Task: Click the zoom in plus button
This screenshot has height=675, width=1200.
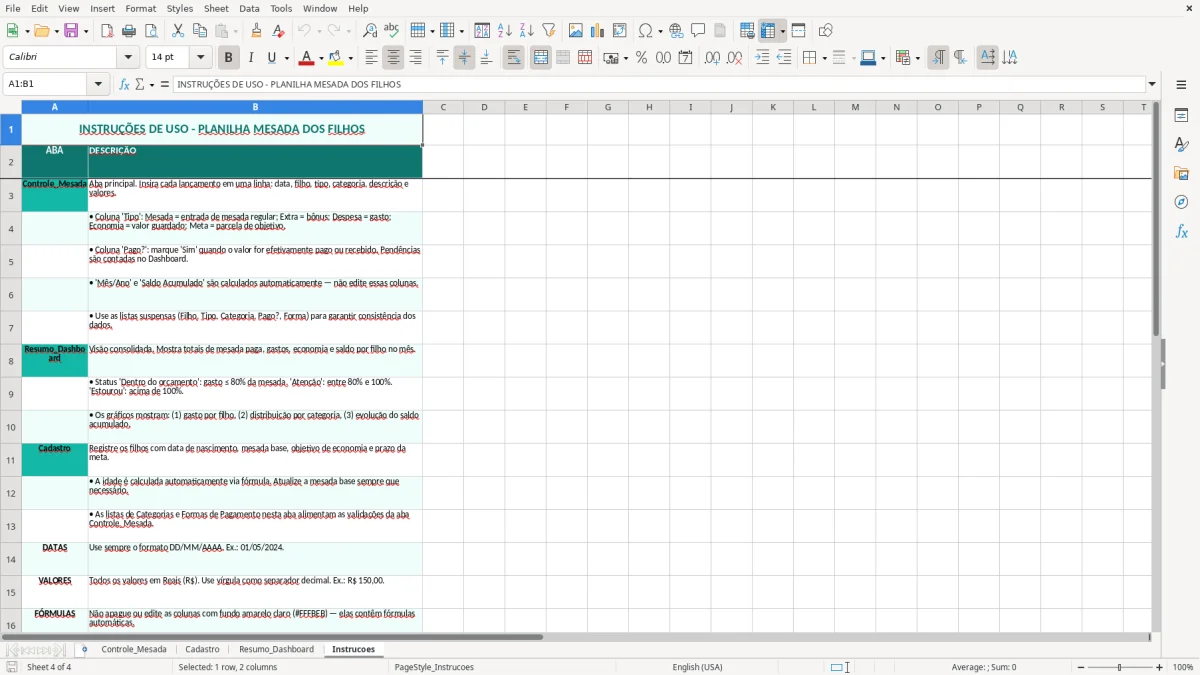Action: tap(1160, 667)
